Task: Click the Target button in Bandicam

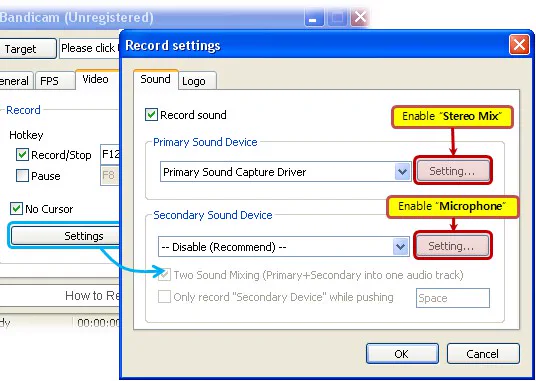Action: (27, 49)
